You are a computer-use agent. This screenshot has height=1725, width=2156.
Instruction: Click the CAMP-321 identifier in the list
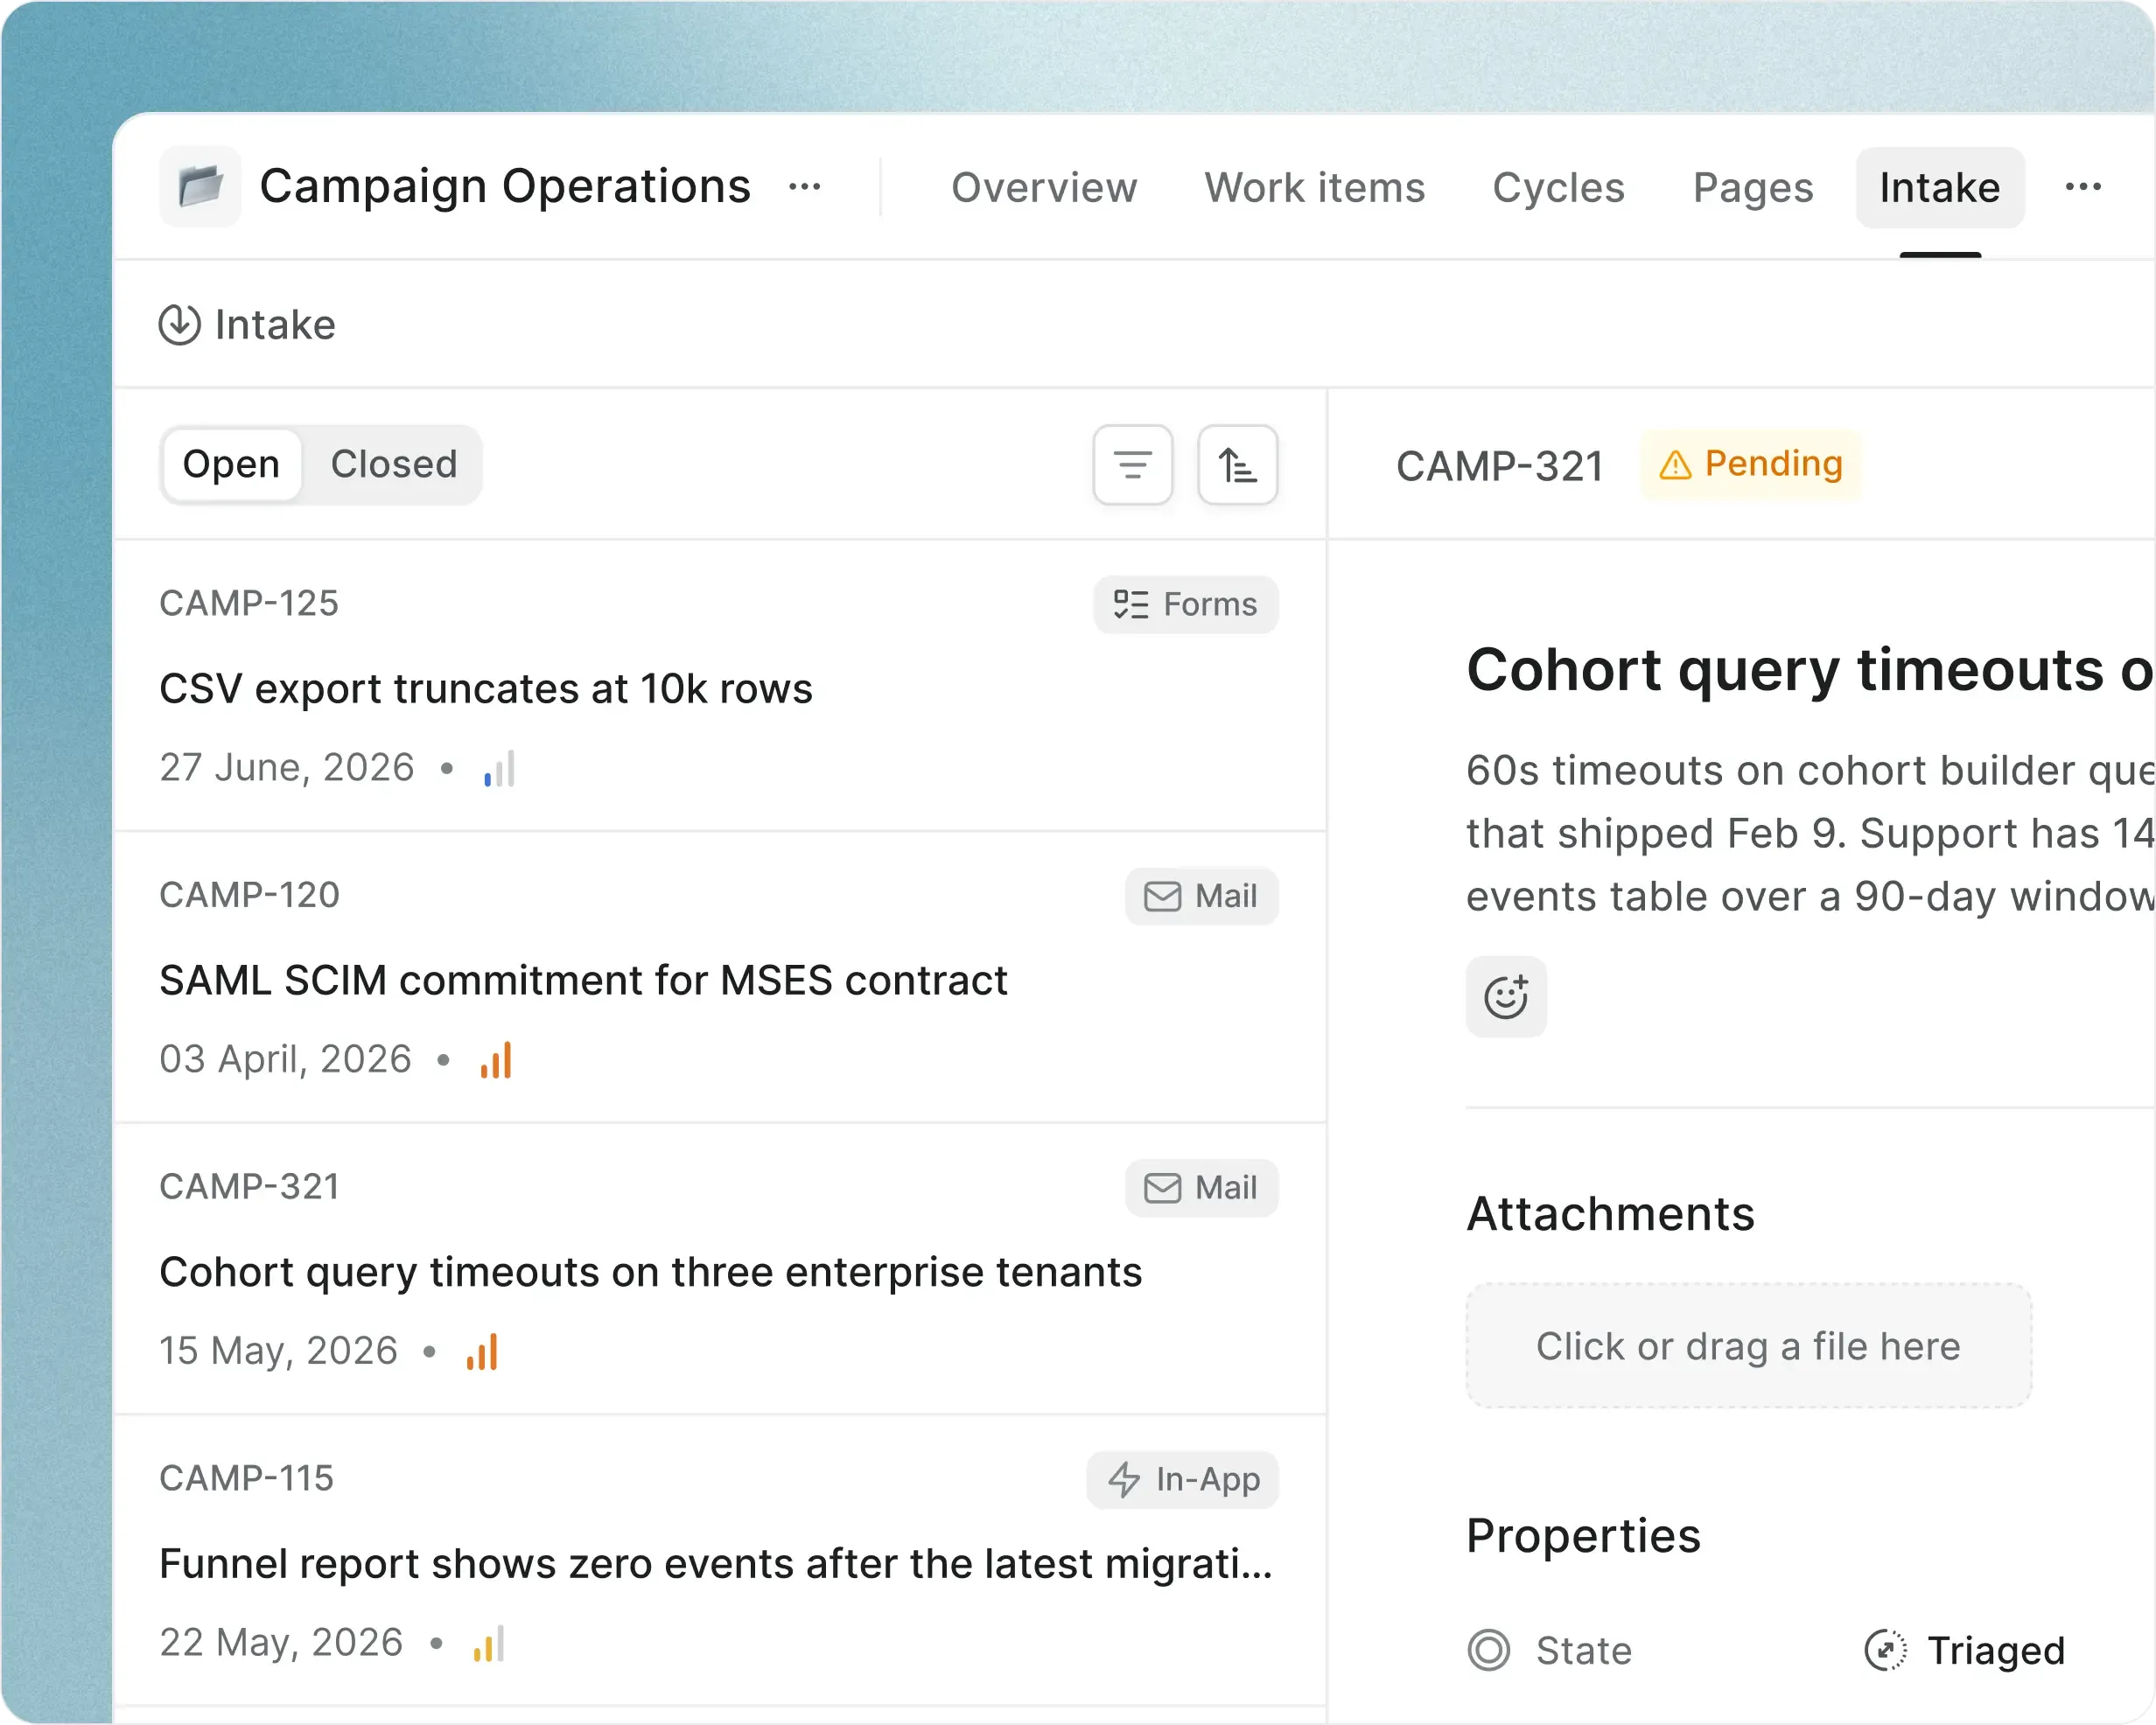(x=250, y=1187)
